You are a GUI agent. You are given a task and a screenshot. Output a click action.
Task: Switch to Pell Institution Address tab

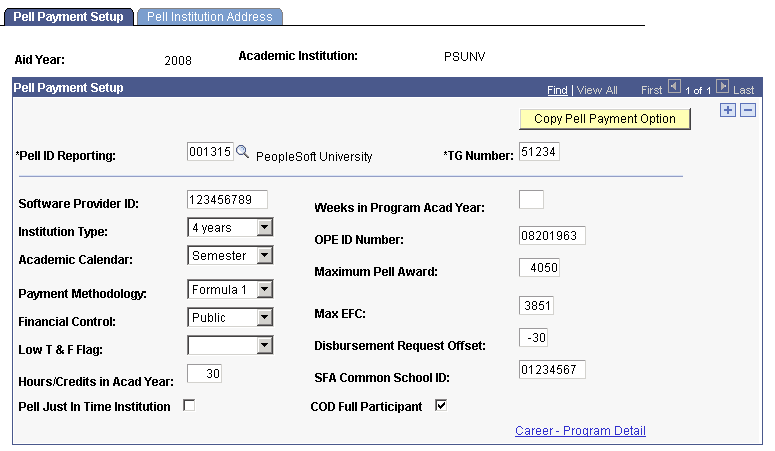(210, 17)
